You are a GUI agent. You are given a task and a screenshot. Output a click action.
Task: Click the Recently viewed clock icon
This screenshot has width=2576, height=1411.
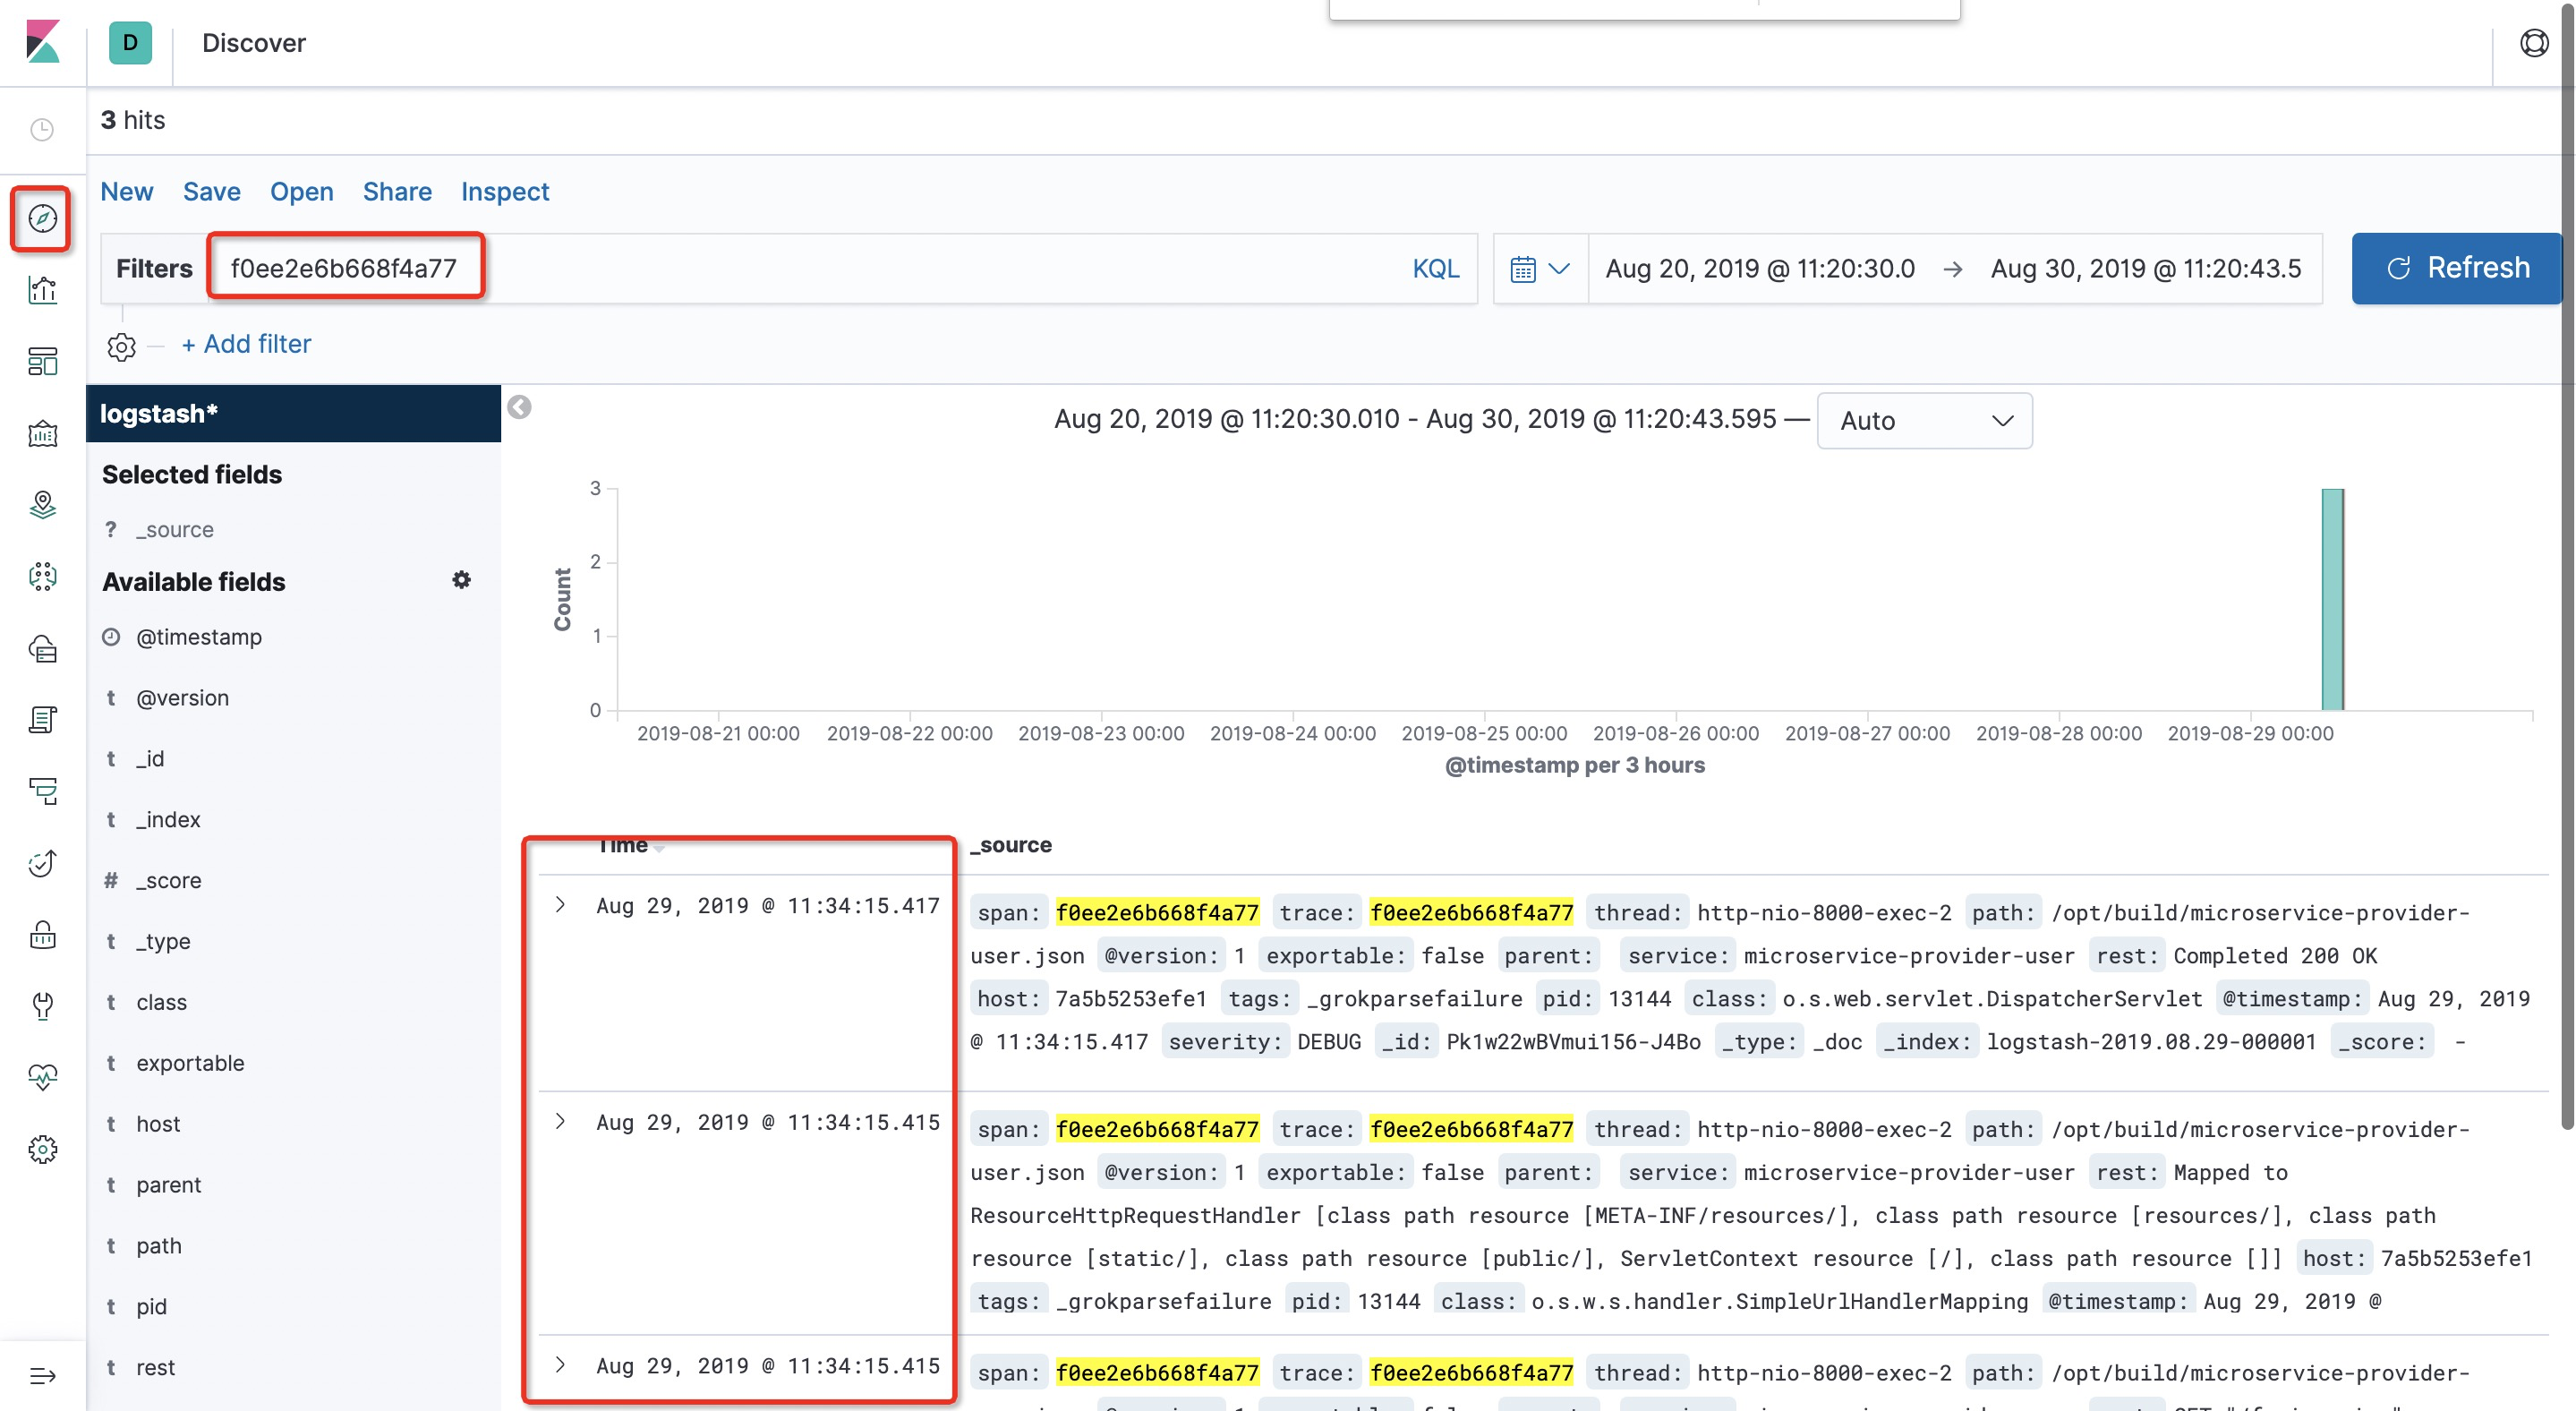[x=42, y=129]
